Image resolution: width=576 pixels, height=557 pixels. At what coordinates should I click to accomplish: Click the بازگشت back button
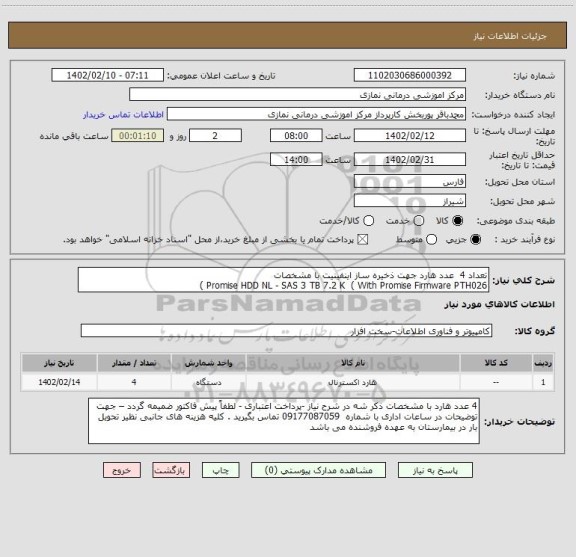[x=171, y=470]
